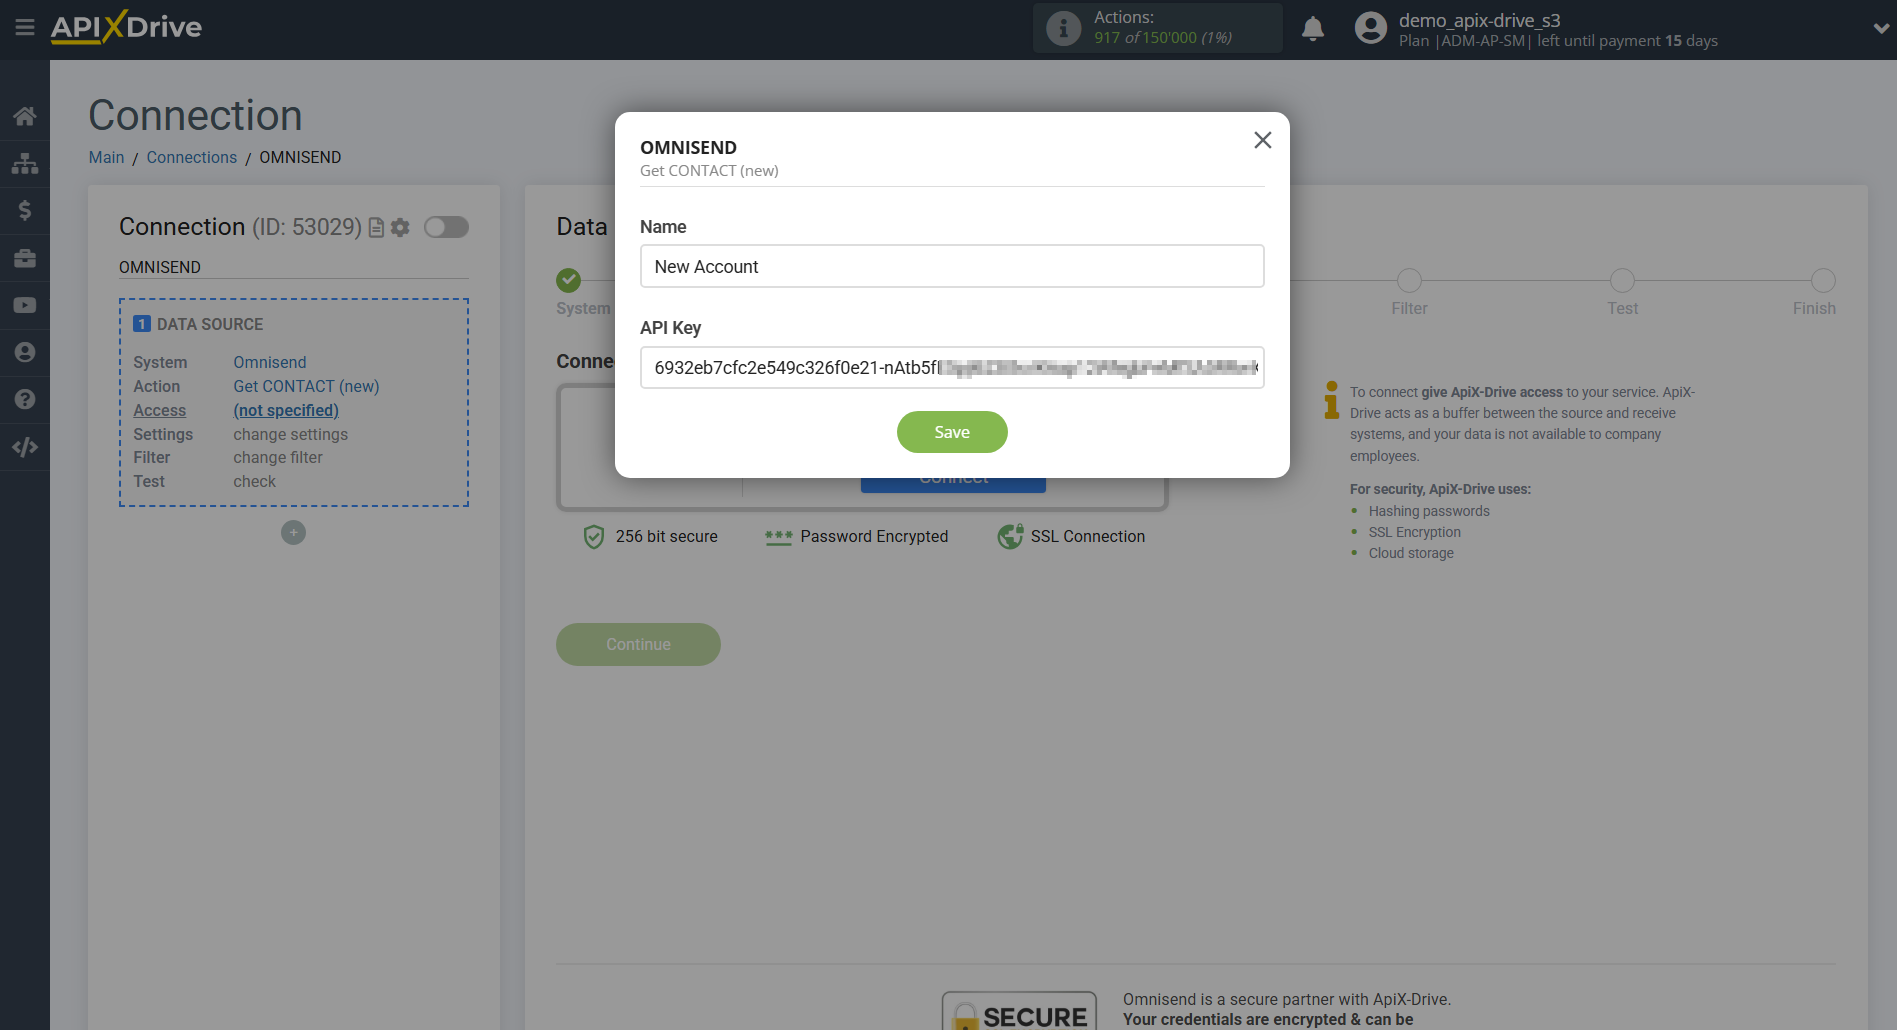
Task: Open the YouTube video tutorials icon
Action: pyautogui.click(x=25, y=305)
